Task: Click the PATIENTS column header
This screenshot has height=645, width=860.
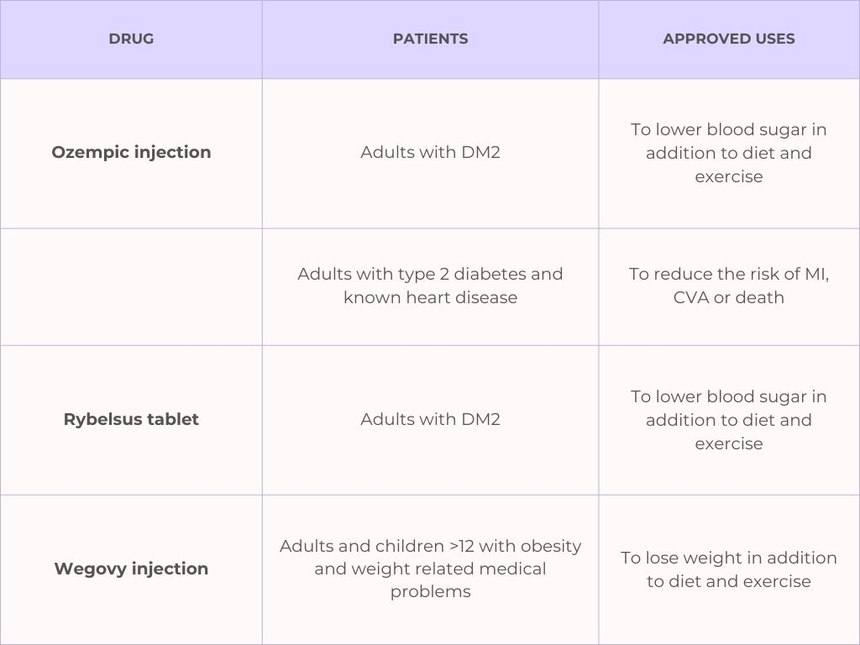Action: pos(430,39)
